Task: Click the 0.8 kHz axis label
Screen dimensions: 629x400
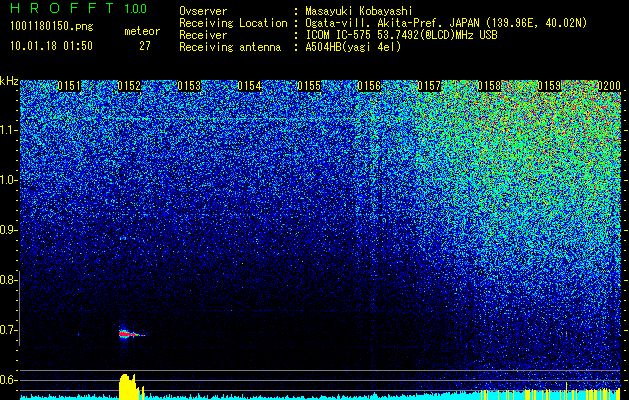Action: (9, 280)
